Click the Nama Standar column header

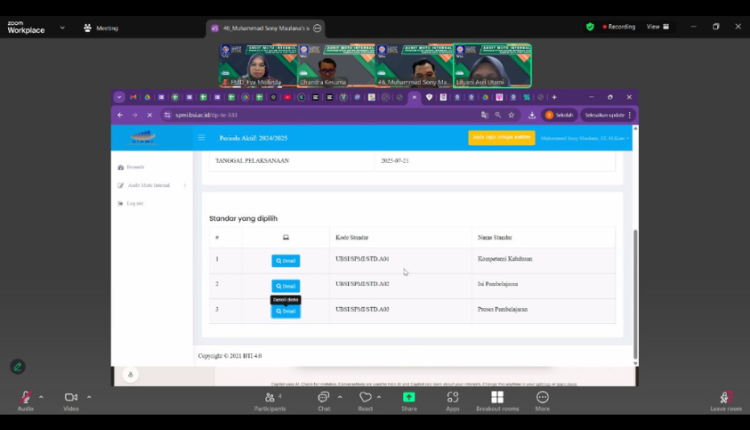tap(495, 237)
